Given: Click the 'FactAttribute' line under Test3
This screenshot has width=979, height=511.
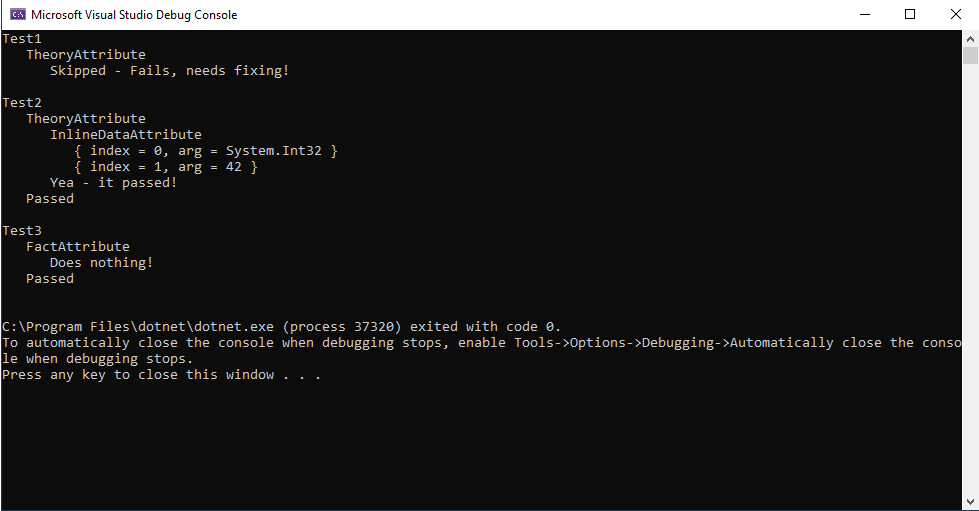Looking at the screenshot, I should coord(77,246).
